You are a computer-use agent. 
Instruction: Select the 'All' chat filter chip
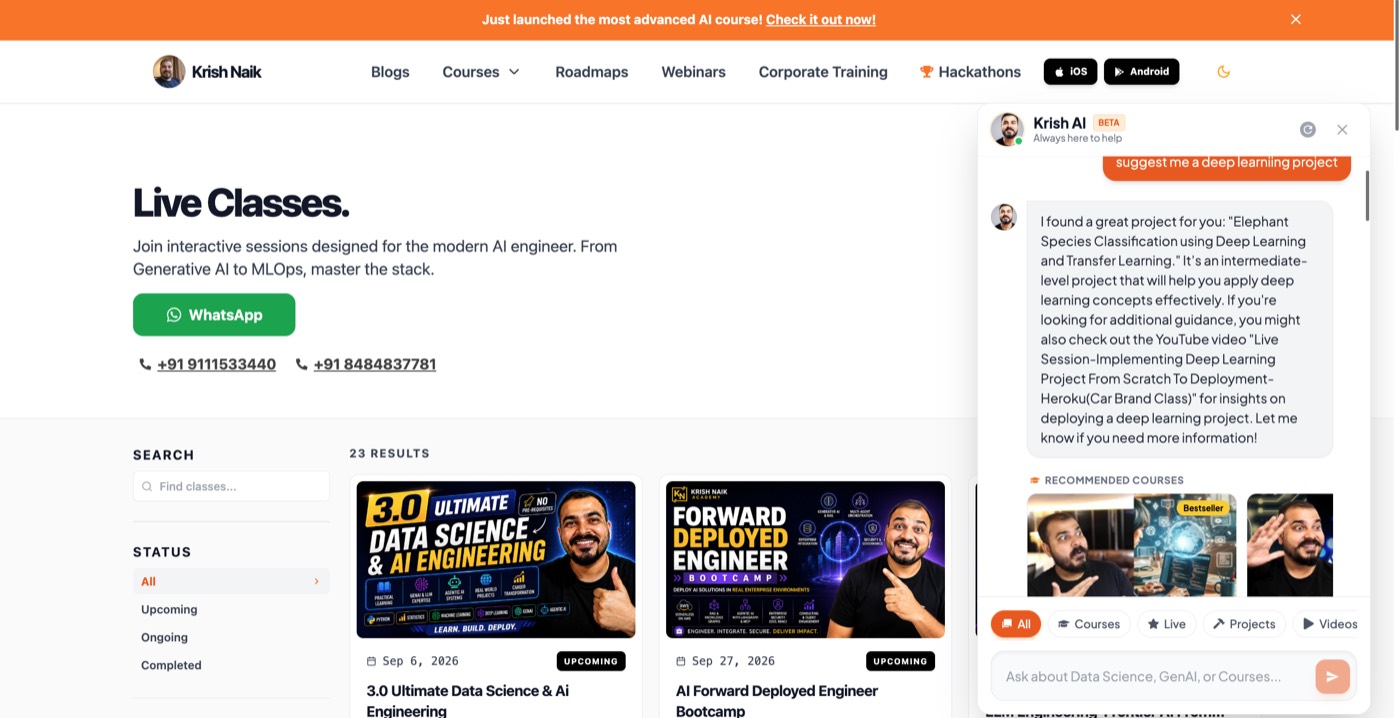click(1016, 624)
